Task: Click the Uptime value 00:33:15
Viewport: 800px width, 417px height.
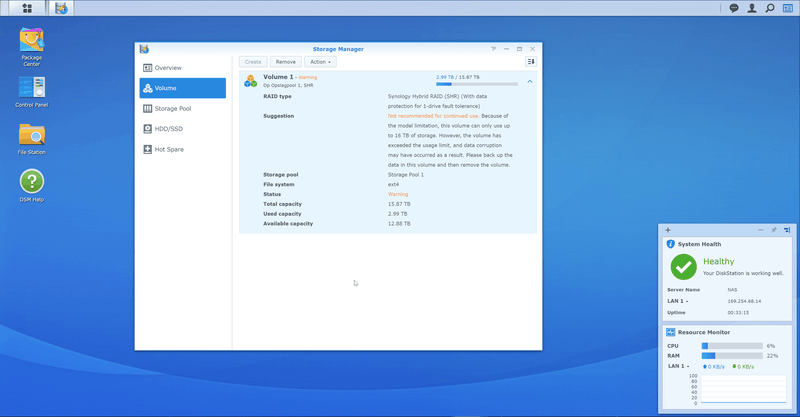Action: pos(738,312)
